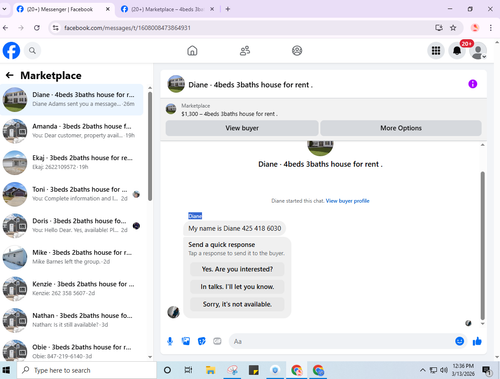This screenshot has height=379, width=500.
Task: Open the volume control in system tray
Action: click(444, 370)
